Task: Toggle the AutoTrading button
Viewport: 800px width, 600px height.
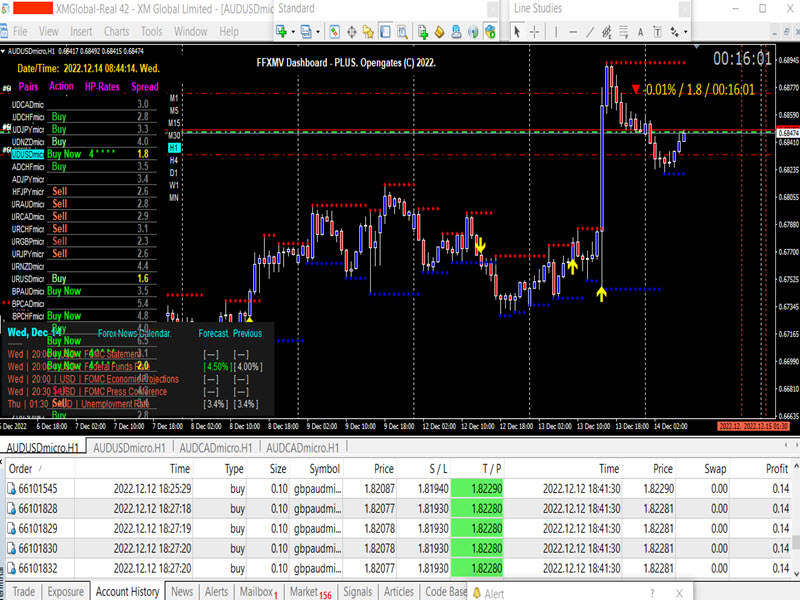Action: tap(490, 32)
